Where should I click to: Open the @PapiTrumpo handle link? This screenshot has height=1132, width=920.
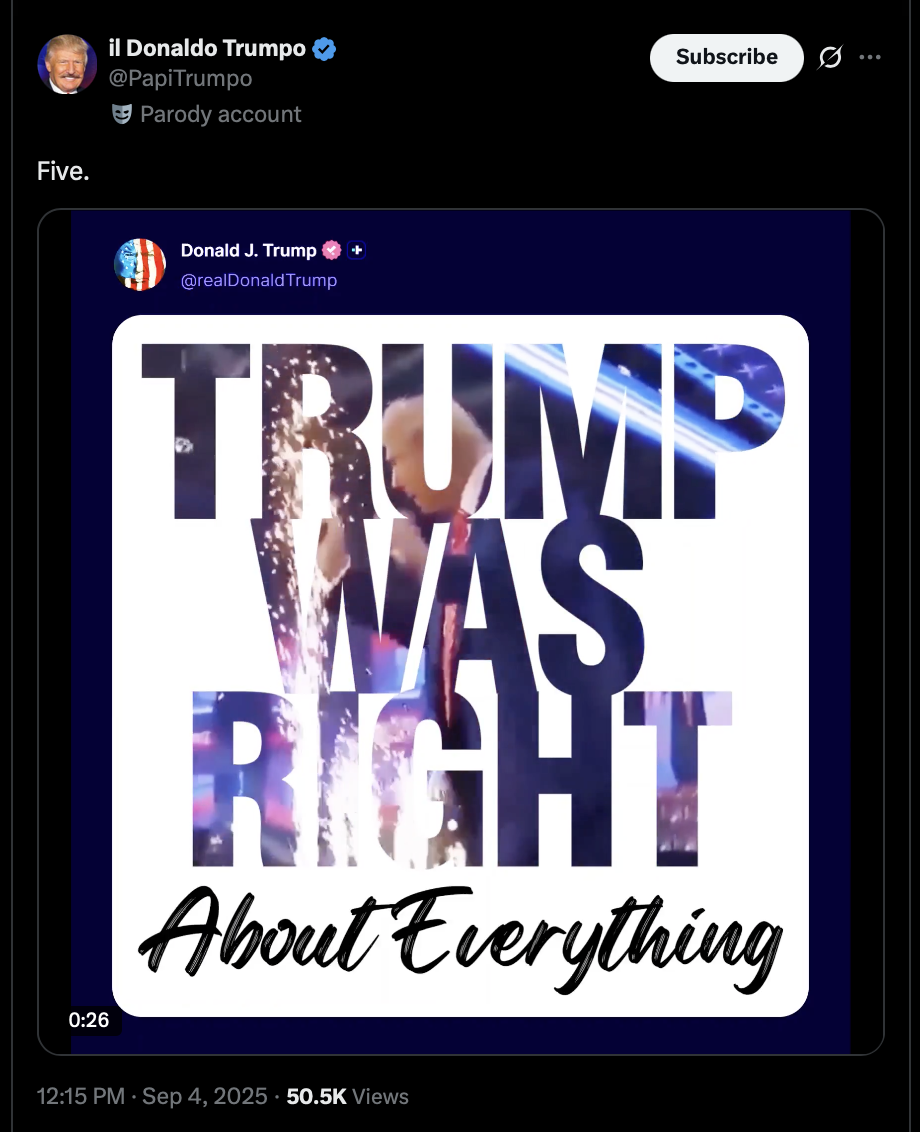[x=181, y=78]
